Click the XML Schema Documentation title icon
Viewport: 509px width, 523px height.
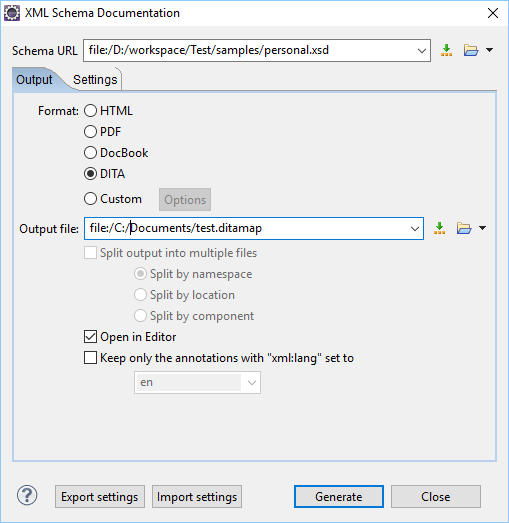[12, 13]
